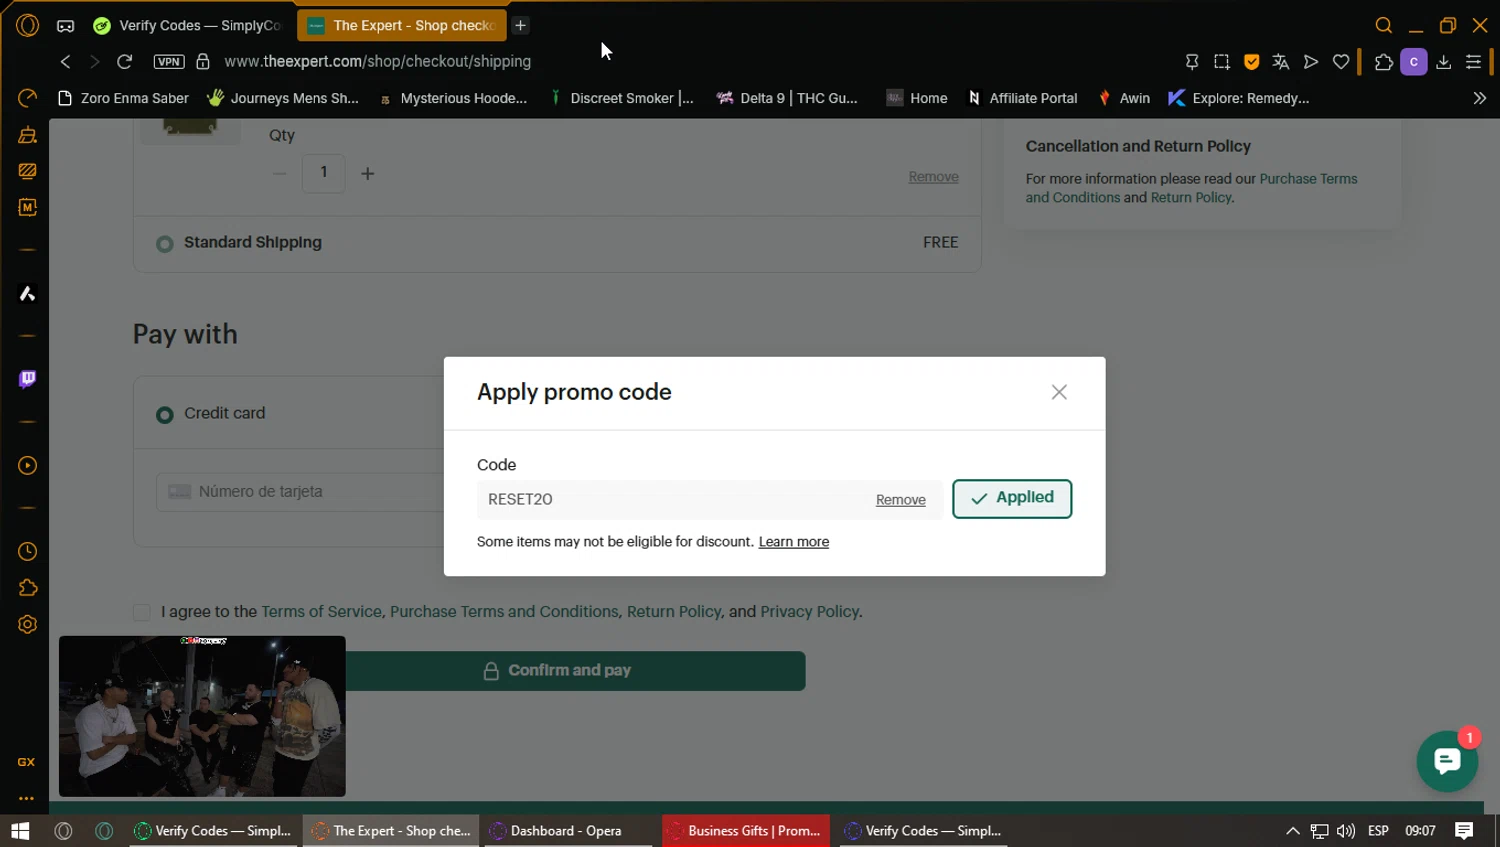This screenshot has height=847, width=1500.
Task: Switch to Dashboard - Opera taskbar window
Action: 570,831
